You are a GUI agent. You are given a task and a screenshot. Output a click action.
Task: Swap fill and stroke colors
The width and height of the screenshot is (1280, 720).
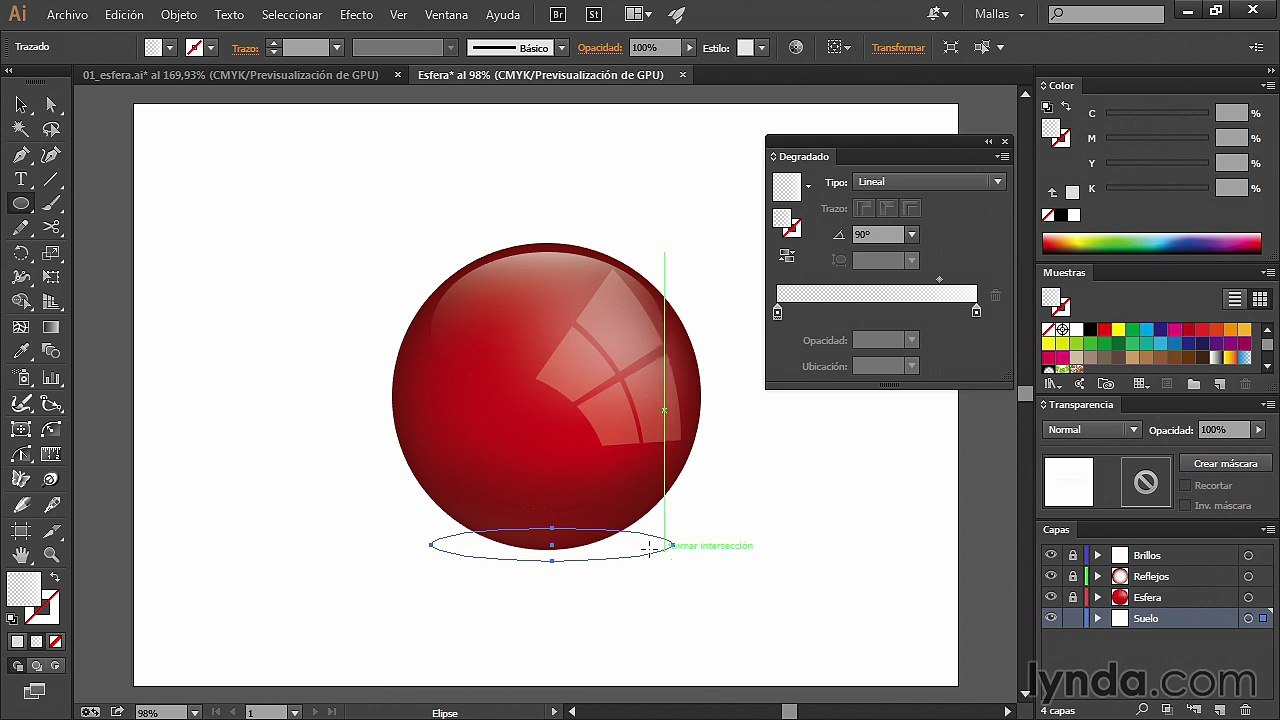(x=56, y=578)
